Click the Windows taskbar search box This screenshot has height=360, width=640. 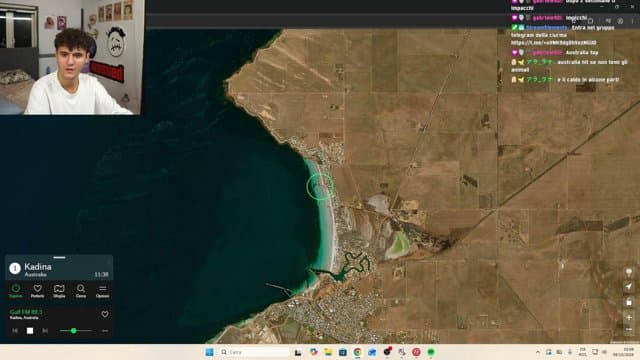(254, 352)
